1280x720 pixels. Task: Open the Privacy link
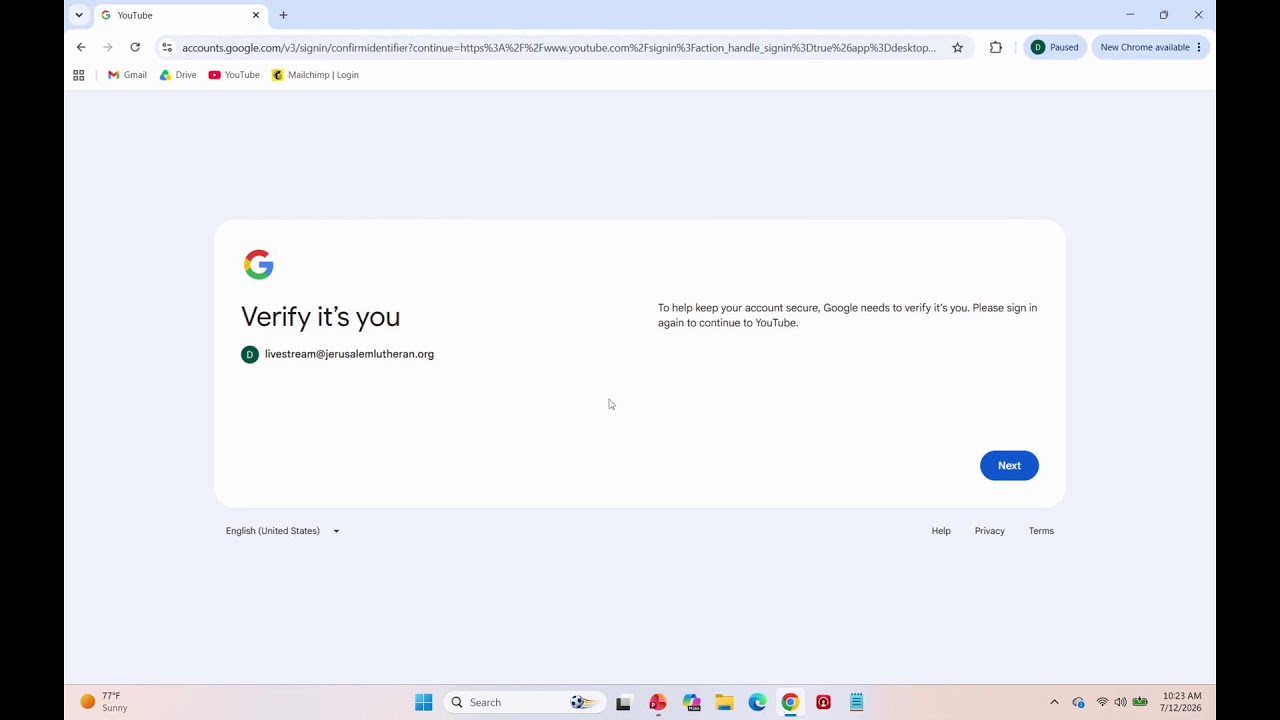coord(990,531)
